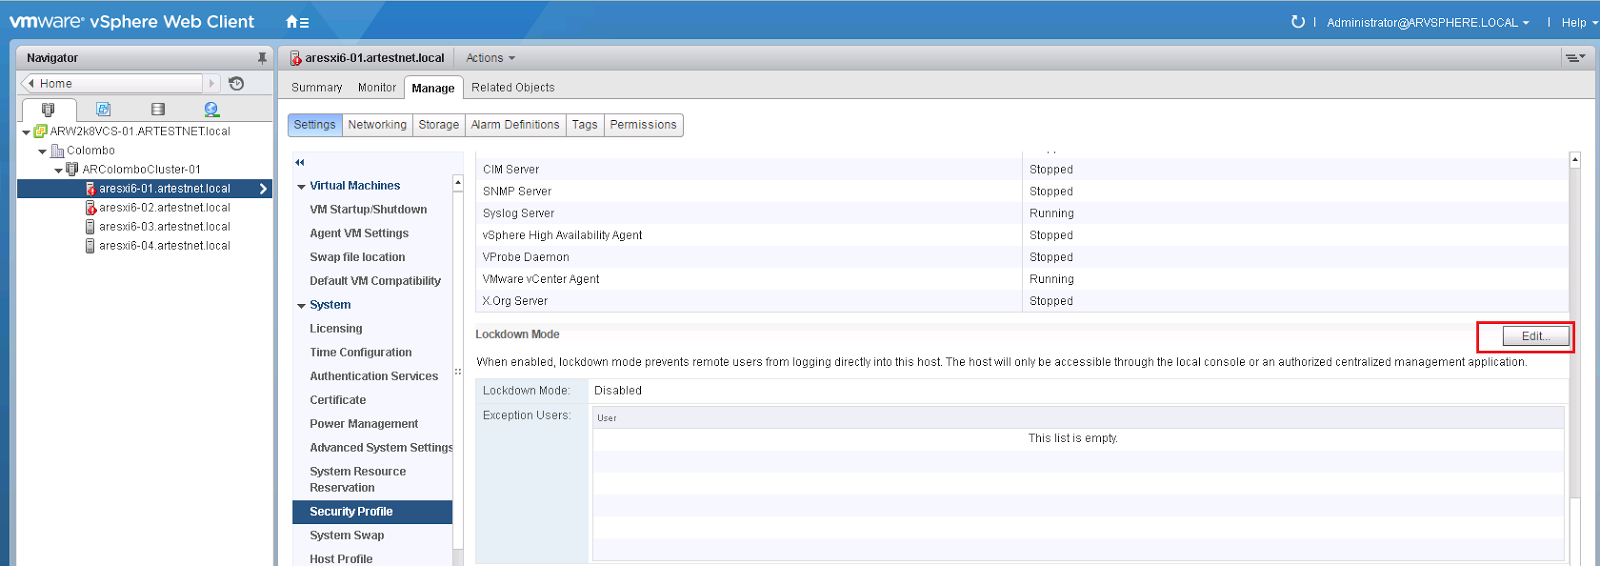1600x566 pixels.
Task: Open Host Profile settings
Action: [341, 559]
